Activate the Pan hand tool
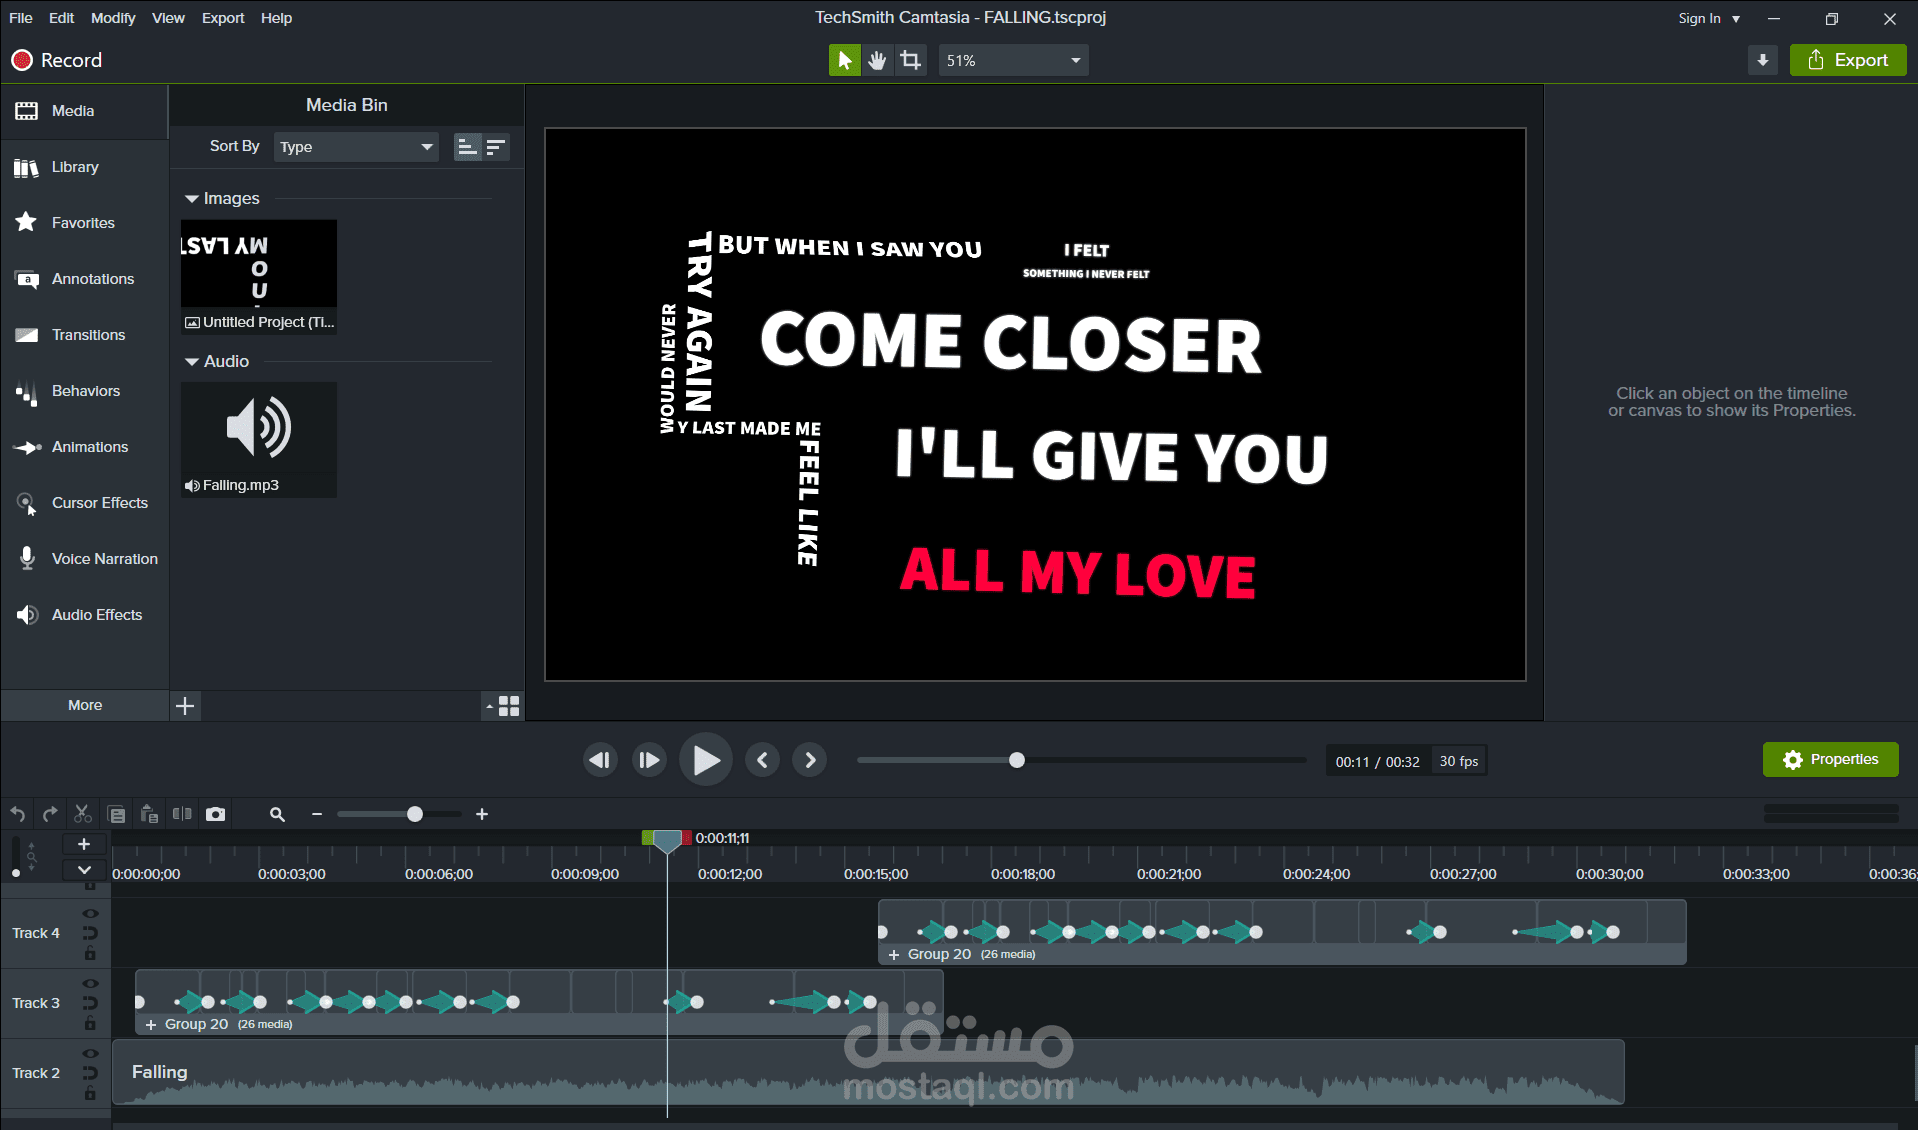The width and height of the screenshot is (1918, 1130). (x=877, y=60)
